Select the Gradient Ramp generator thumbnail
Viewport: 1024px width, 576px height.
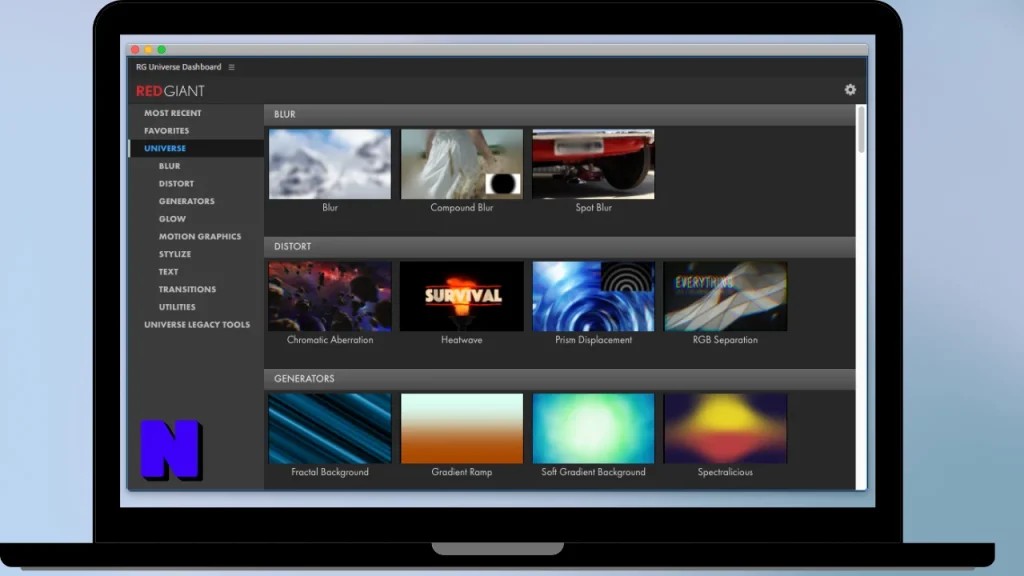coord(462,428)
